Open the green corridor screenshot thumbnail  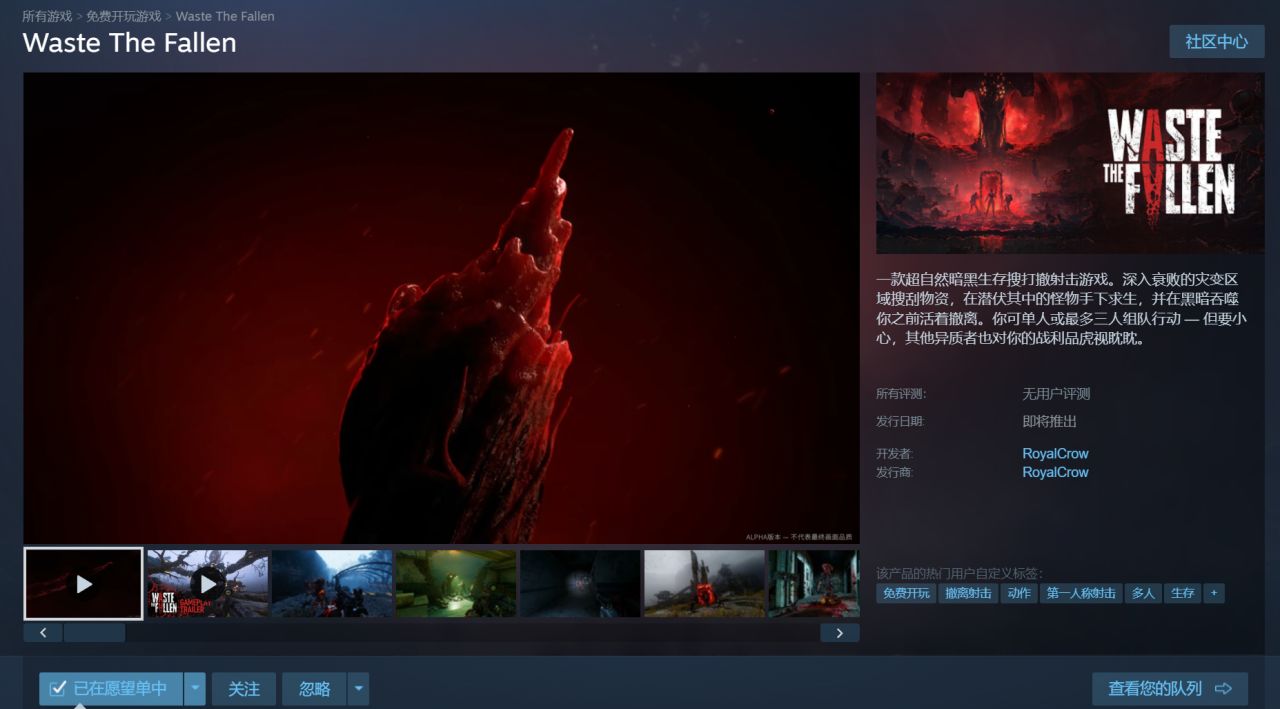[456, 583]
